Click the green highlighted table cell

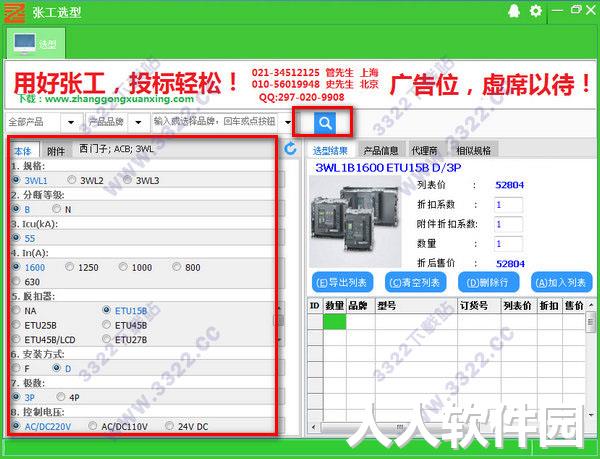[335, 322]
